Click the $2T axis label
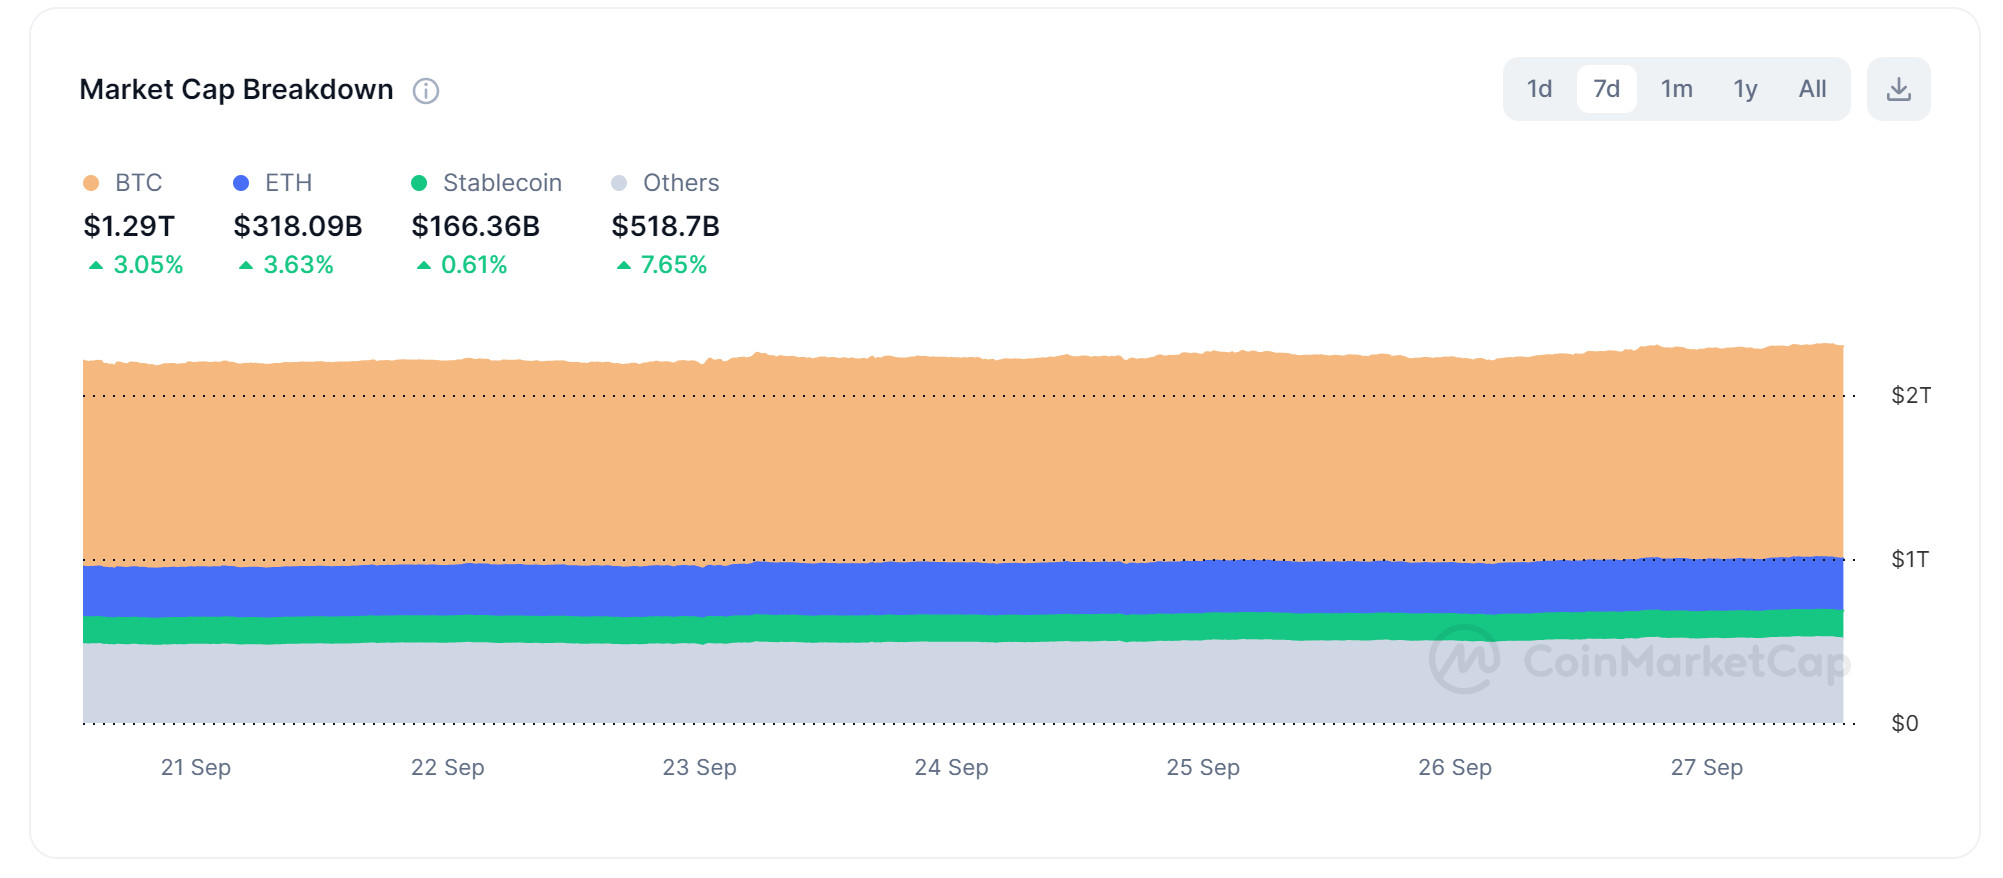This screenshot has height=878, width=2003. tap(1911, 396)
